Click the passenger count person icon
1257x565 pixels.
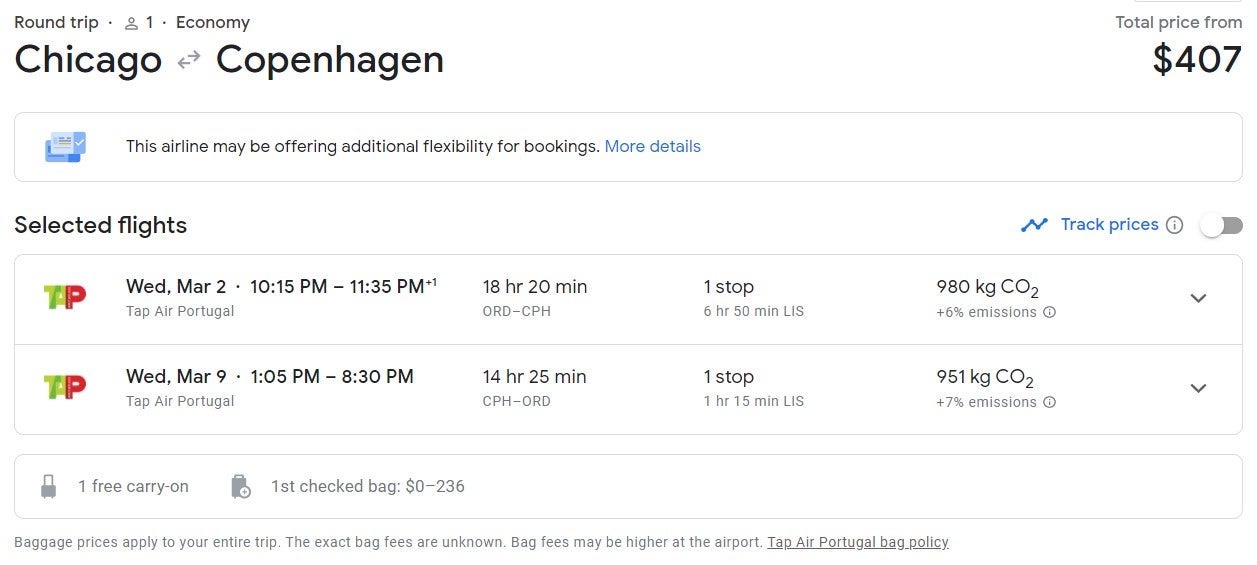click(x=131, y=23)
